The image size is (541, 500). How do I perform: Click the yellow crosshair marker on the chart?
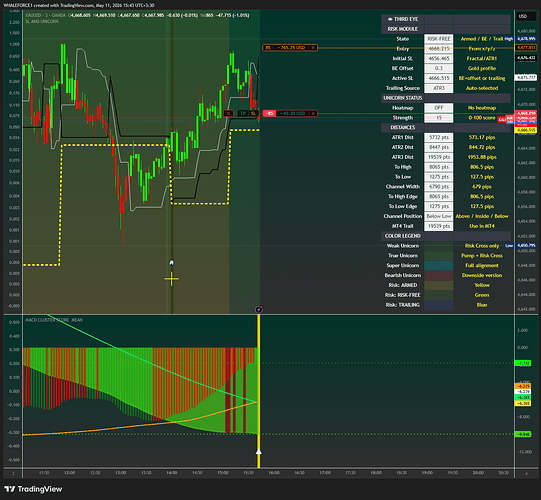click(x=171, y=279)
